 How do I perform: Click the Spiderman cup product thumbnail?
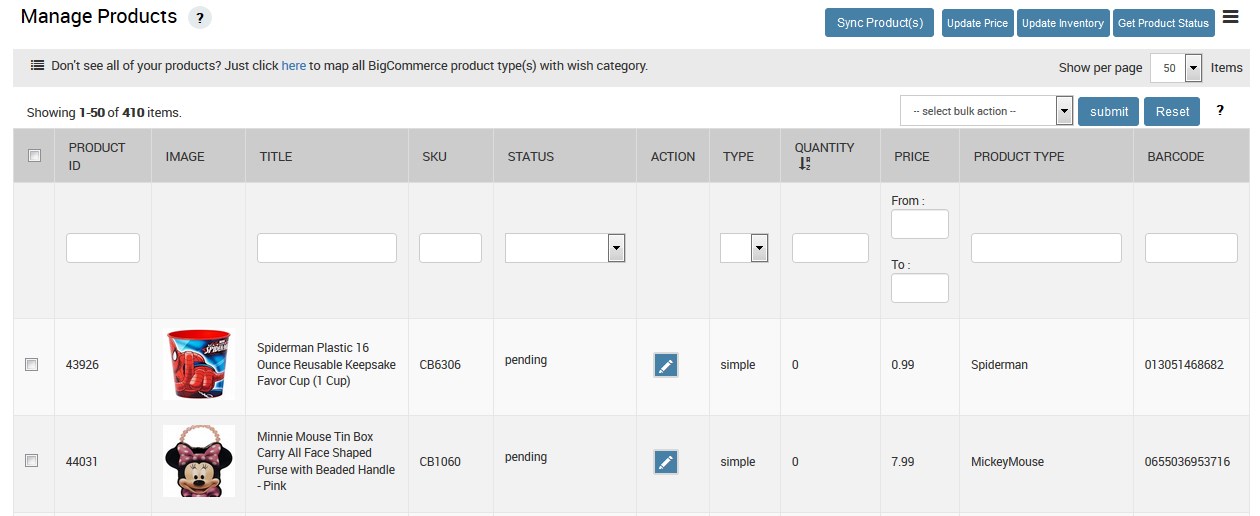click(198, 365)
